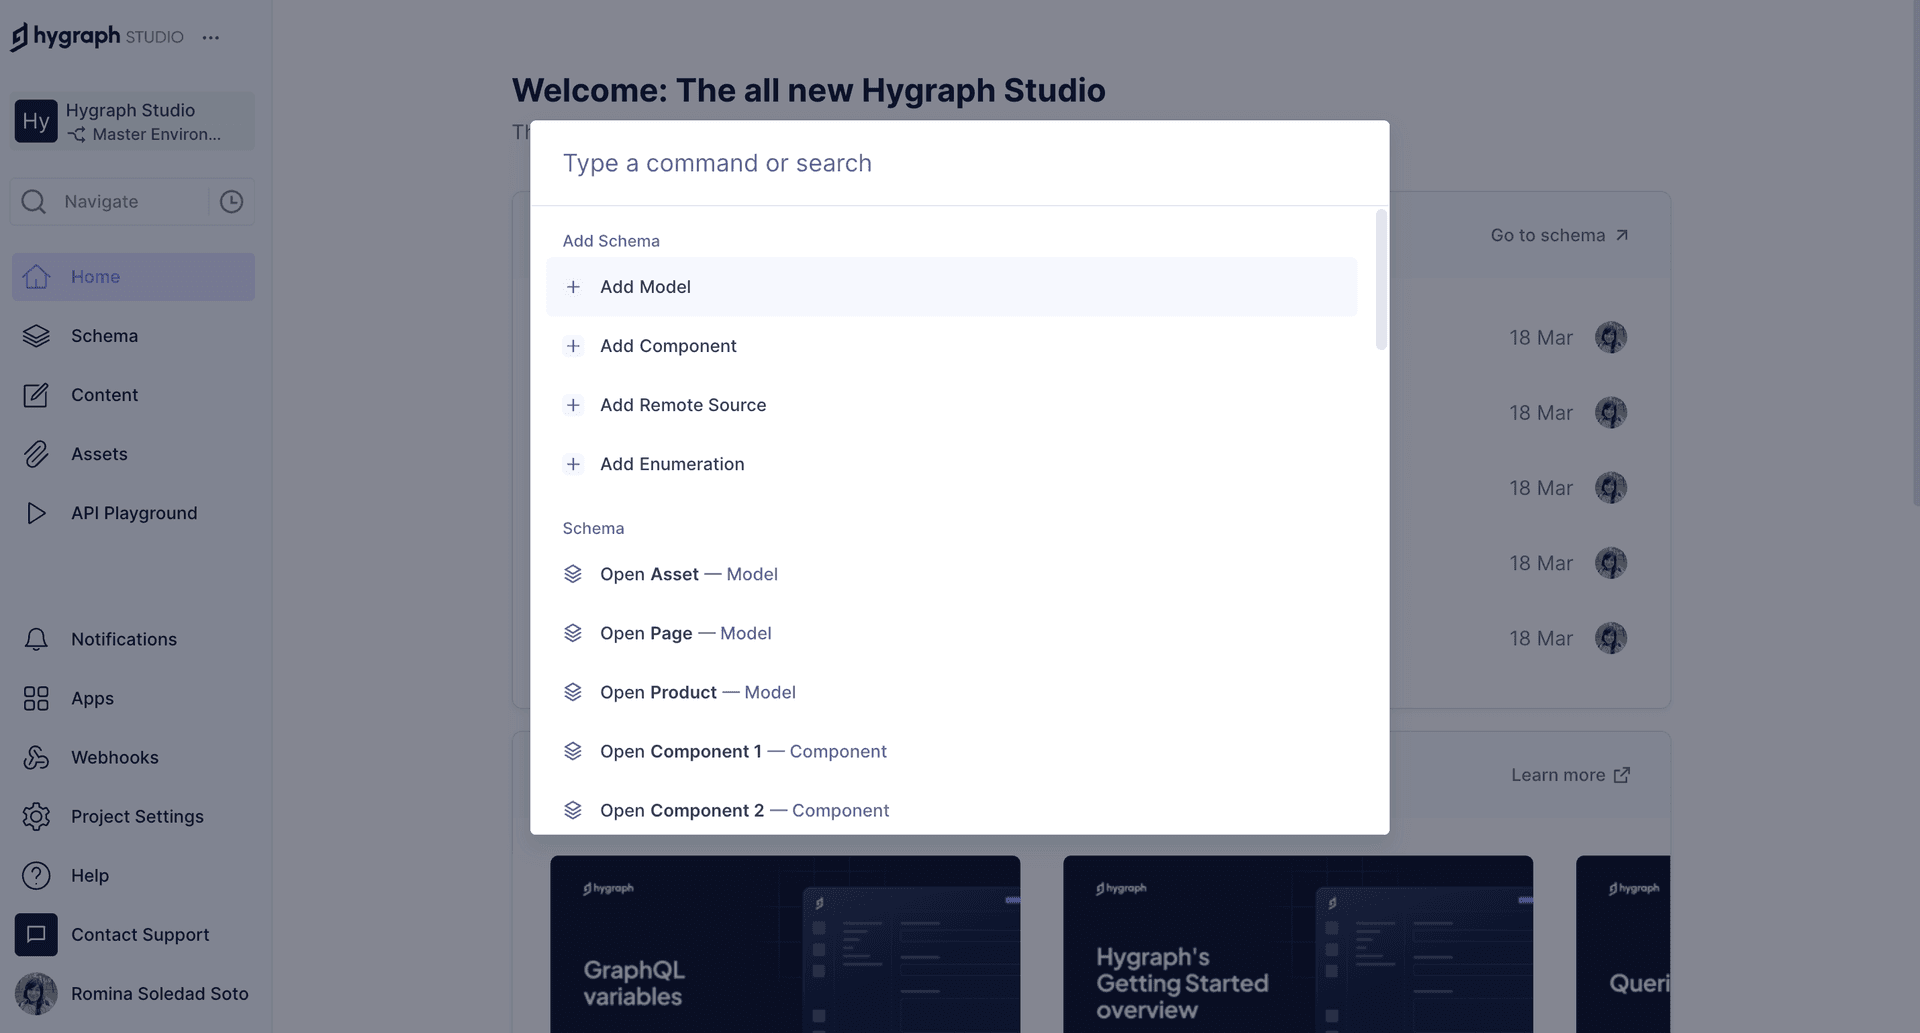Open Contact Support
This screenshot has width=1920, height=1033.
[140, 934]
